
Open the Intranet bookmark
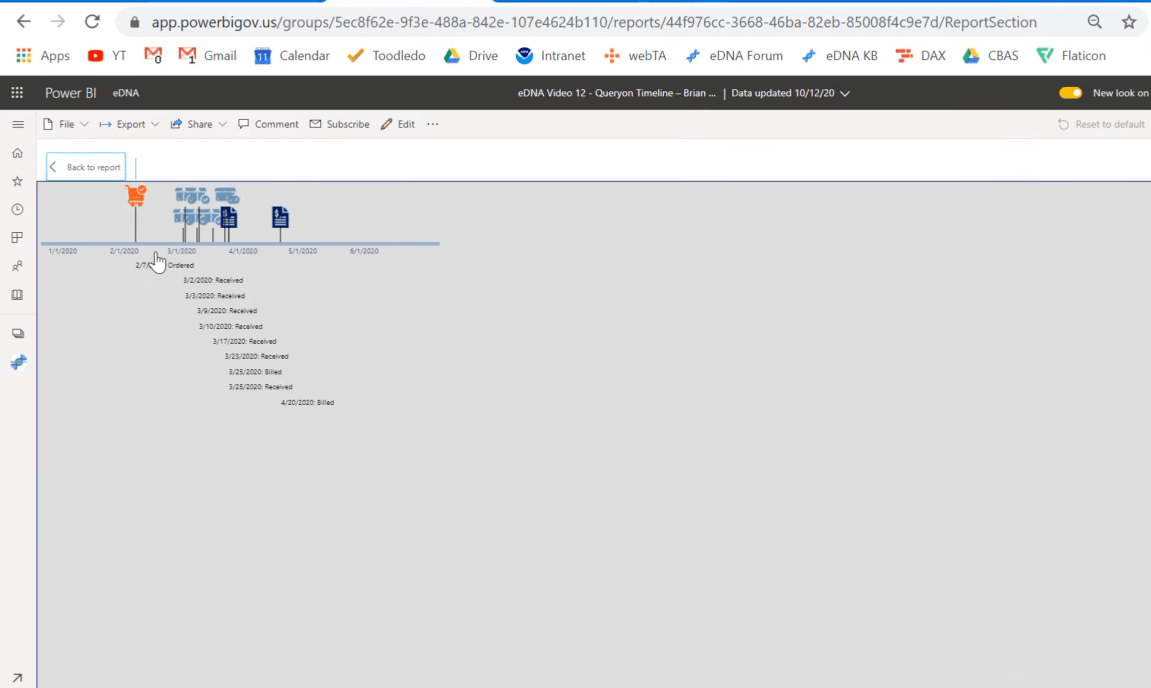coord(551,56)
